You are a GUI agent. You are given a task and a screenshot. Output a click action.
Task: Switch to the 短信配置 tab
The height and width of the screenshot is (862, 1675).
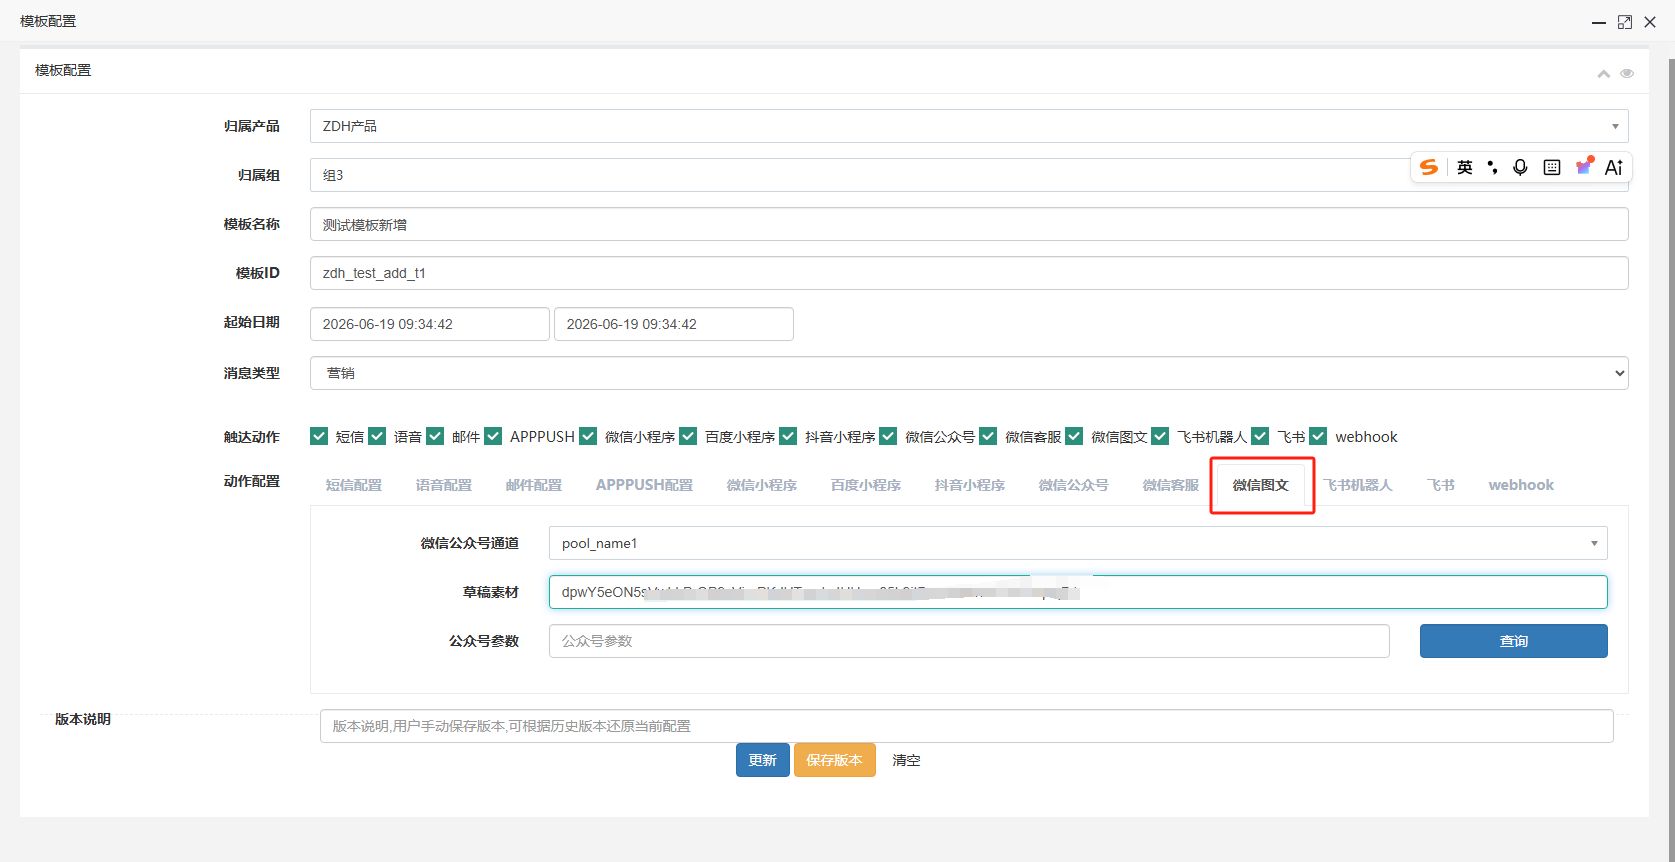click(x=354, y=485)
